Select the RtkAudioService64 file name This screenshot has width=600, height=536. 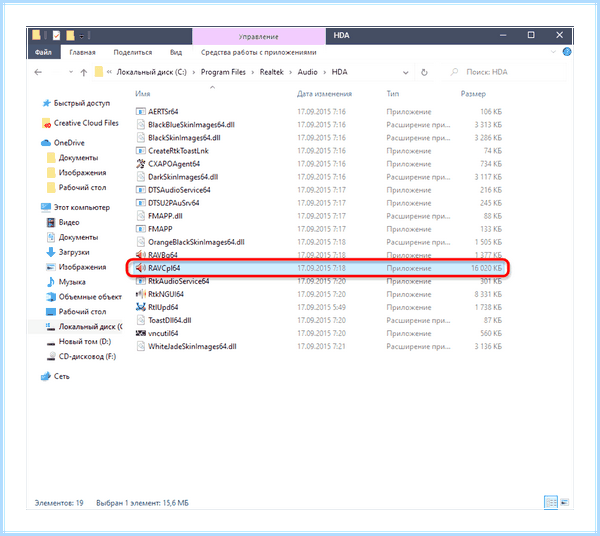(179, 281)
